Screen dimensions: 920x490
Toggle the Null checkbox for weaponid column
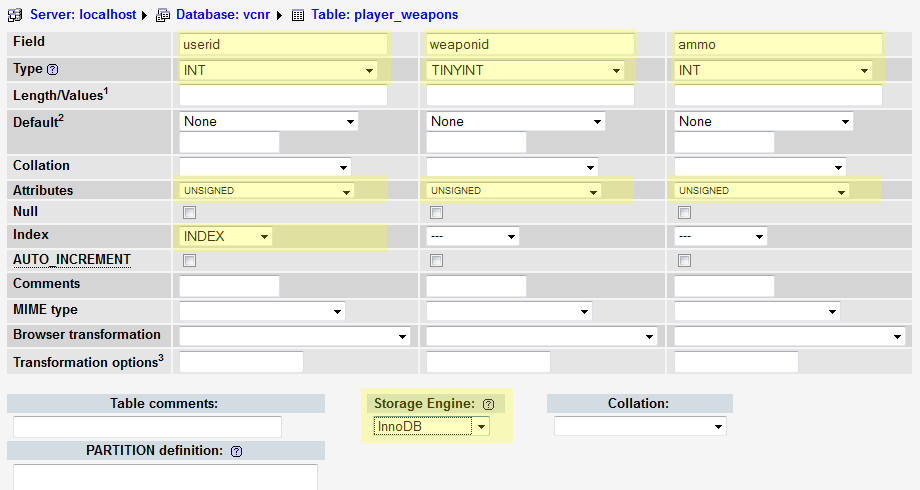(x=436, y=212)
